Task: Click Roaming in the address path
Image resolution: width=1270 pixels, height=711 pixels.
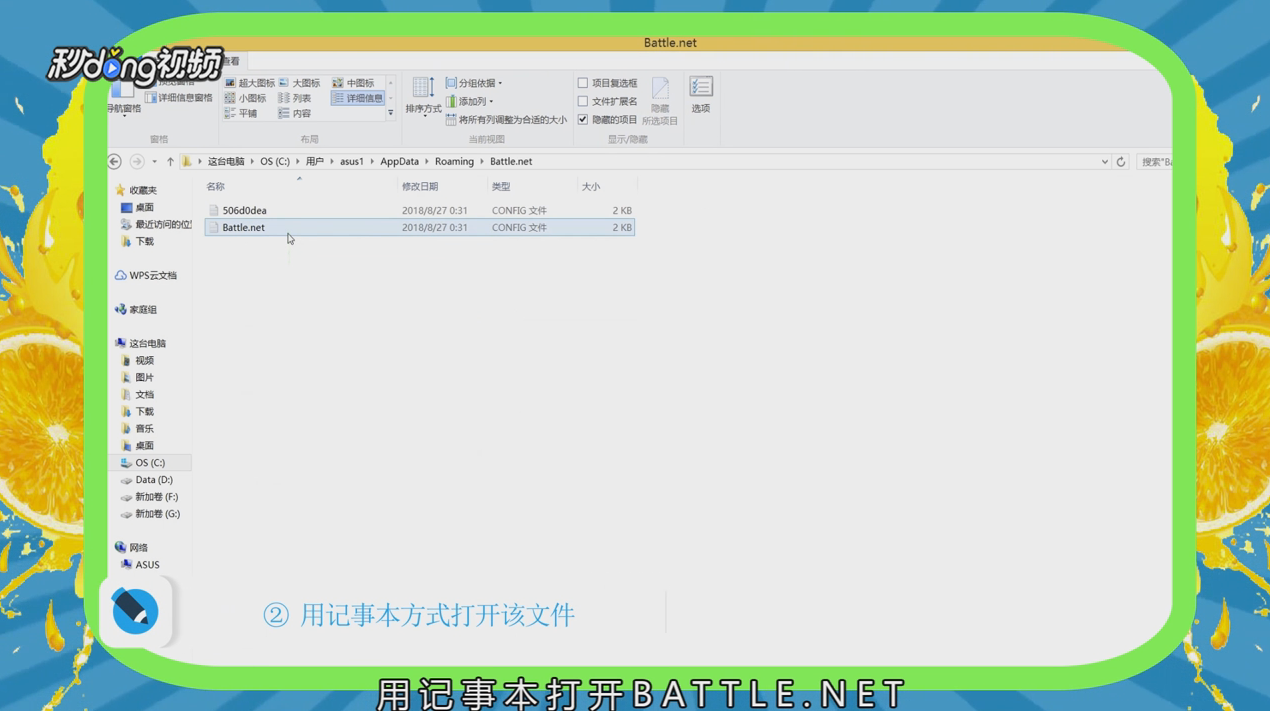Action: (x=454, y=161)
